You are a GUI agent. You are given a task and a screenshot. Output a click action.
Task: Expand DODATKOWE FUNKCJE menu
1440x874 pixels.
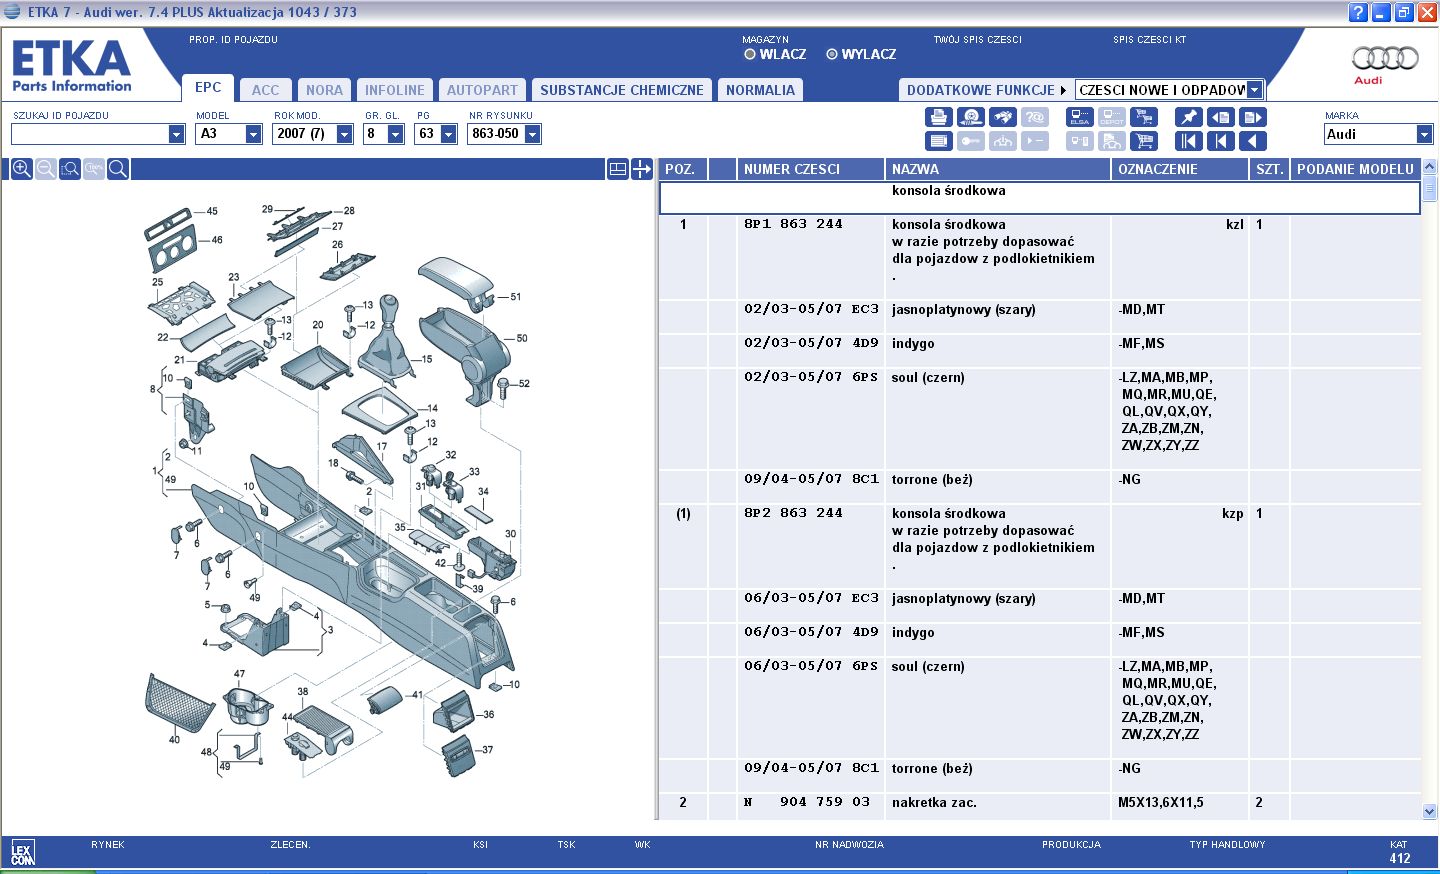pyautogui.click(x=986, y=90)
